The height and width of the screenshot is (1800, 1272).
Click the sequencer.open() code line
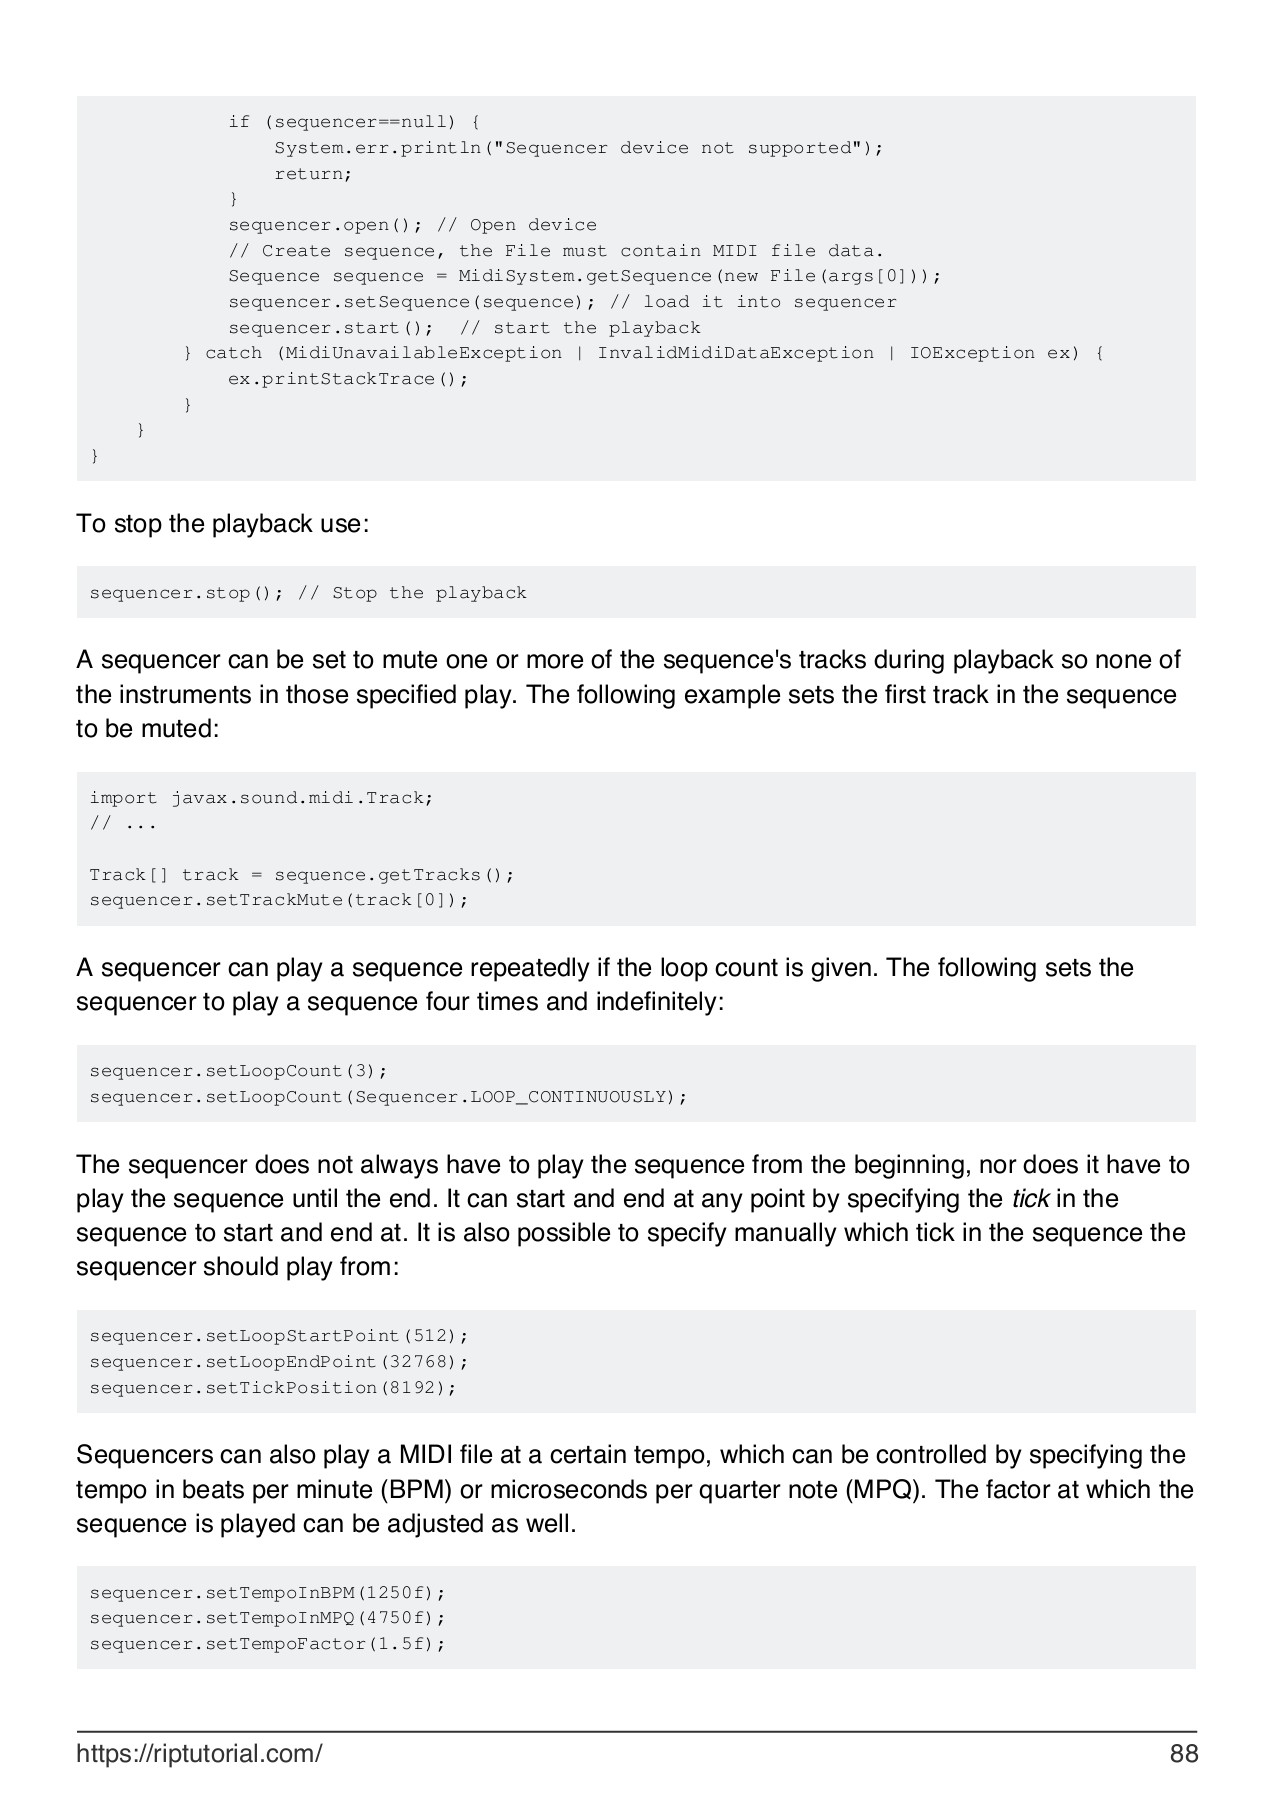[412, 225]
